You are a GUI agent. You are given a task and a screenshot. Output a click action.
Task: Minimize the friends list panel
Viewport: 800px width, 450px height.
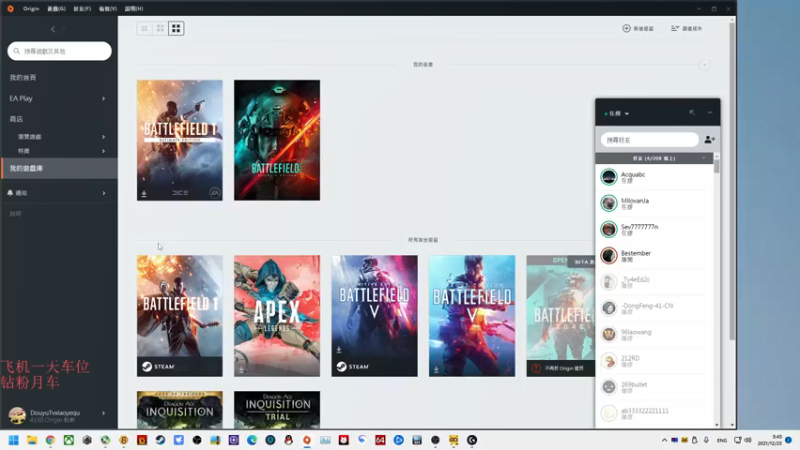coord(710,113)
